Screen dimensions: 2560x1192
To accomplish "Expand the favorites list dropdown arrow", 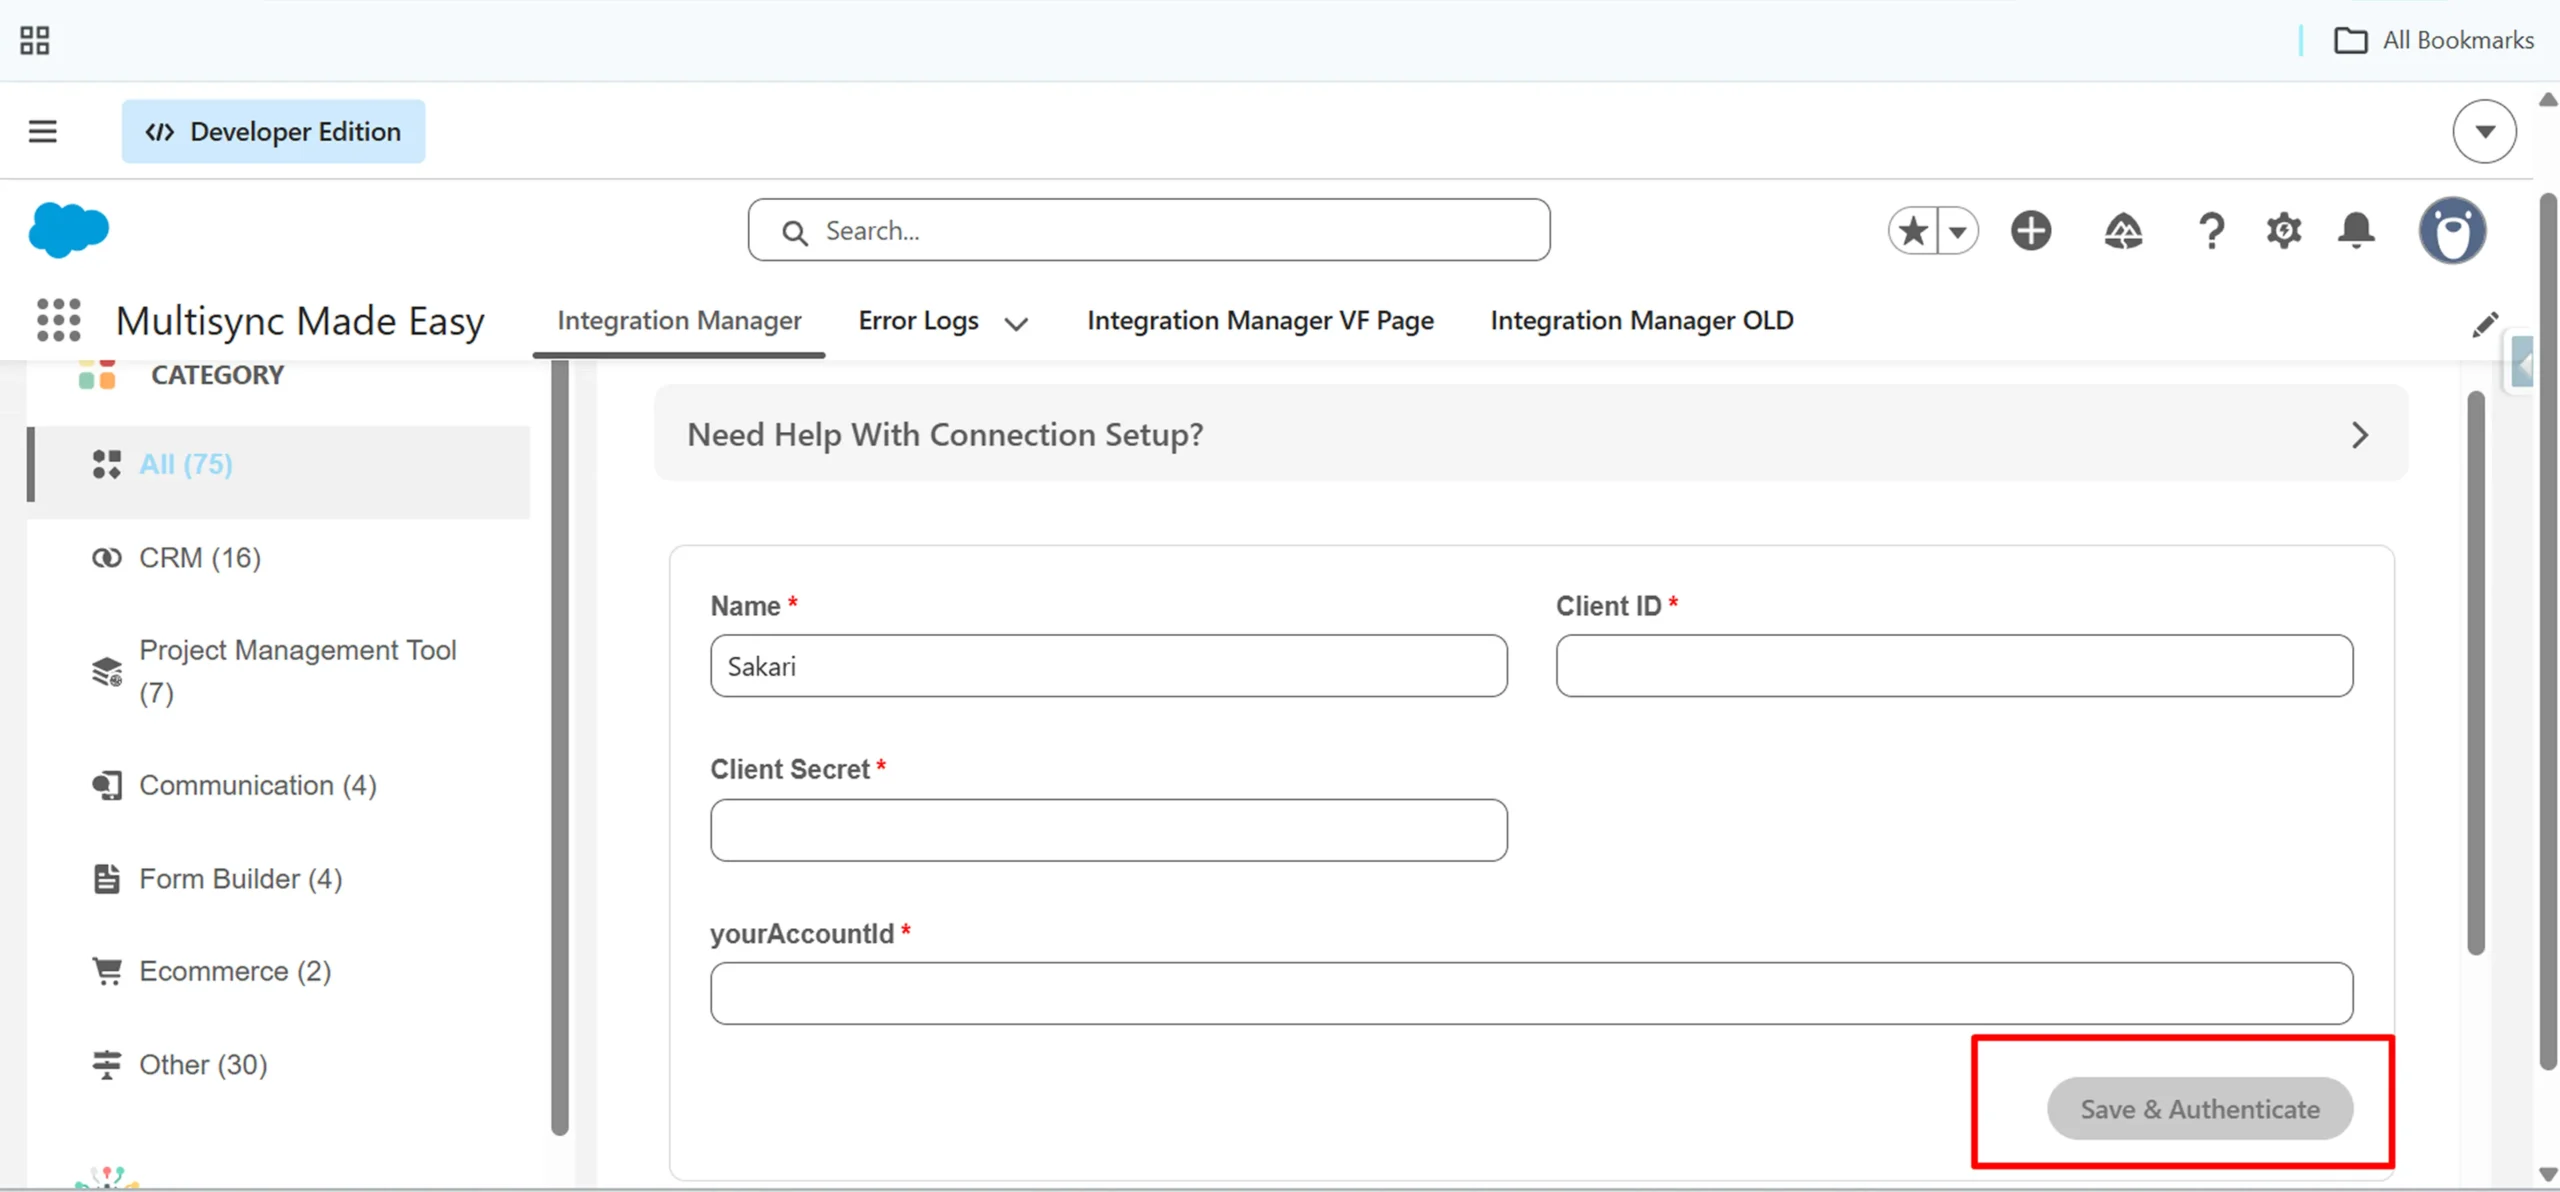I will [1958, 231].
